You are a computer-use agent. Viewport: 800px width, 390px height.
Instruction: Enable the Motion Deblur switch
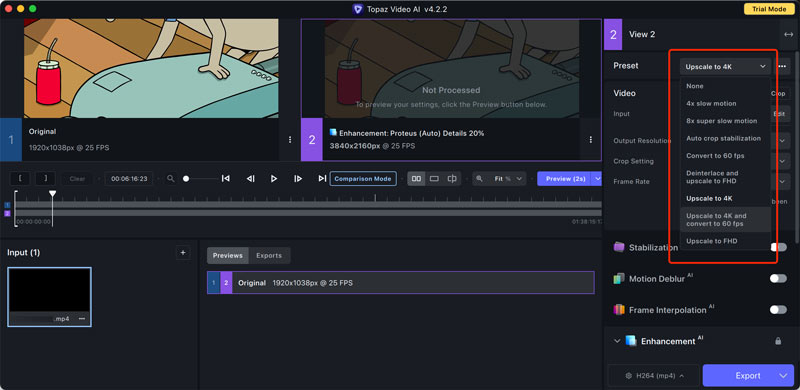[779, 279]
